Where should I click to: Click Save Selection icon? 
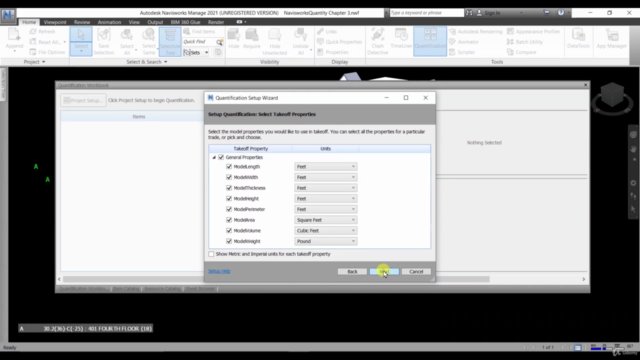(x=104, y=41)
